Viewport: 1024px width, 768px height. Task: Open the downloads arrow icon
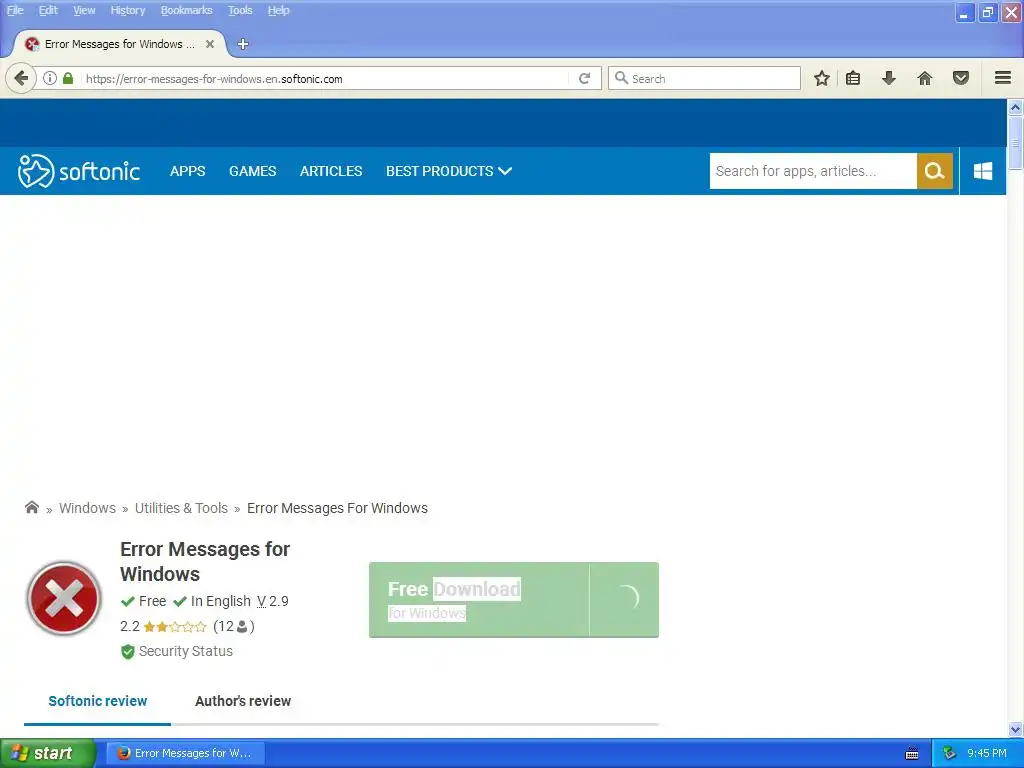(x=889, y=78)
